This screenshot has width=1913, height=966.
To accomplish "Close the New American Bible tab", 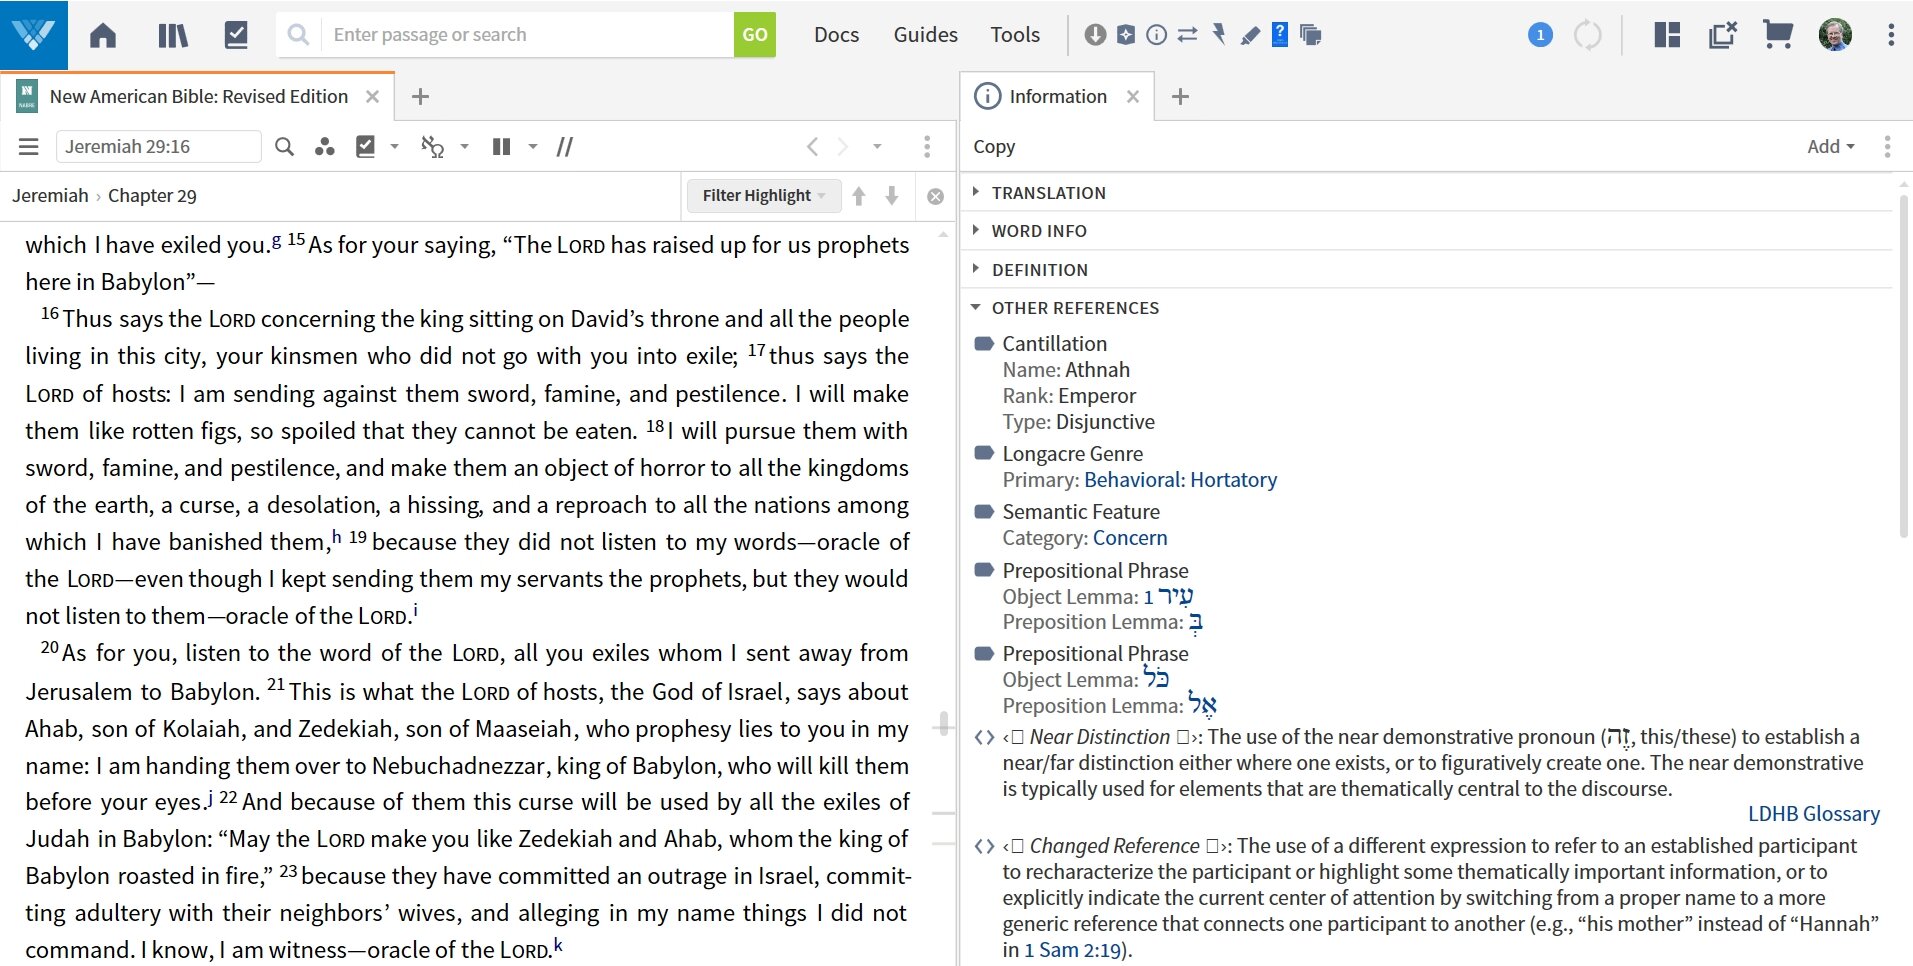I will tap(372, 97).
